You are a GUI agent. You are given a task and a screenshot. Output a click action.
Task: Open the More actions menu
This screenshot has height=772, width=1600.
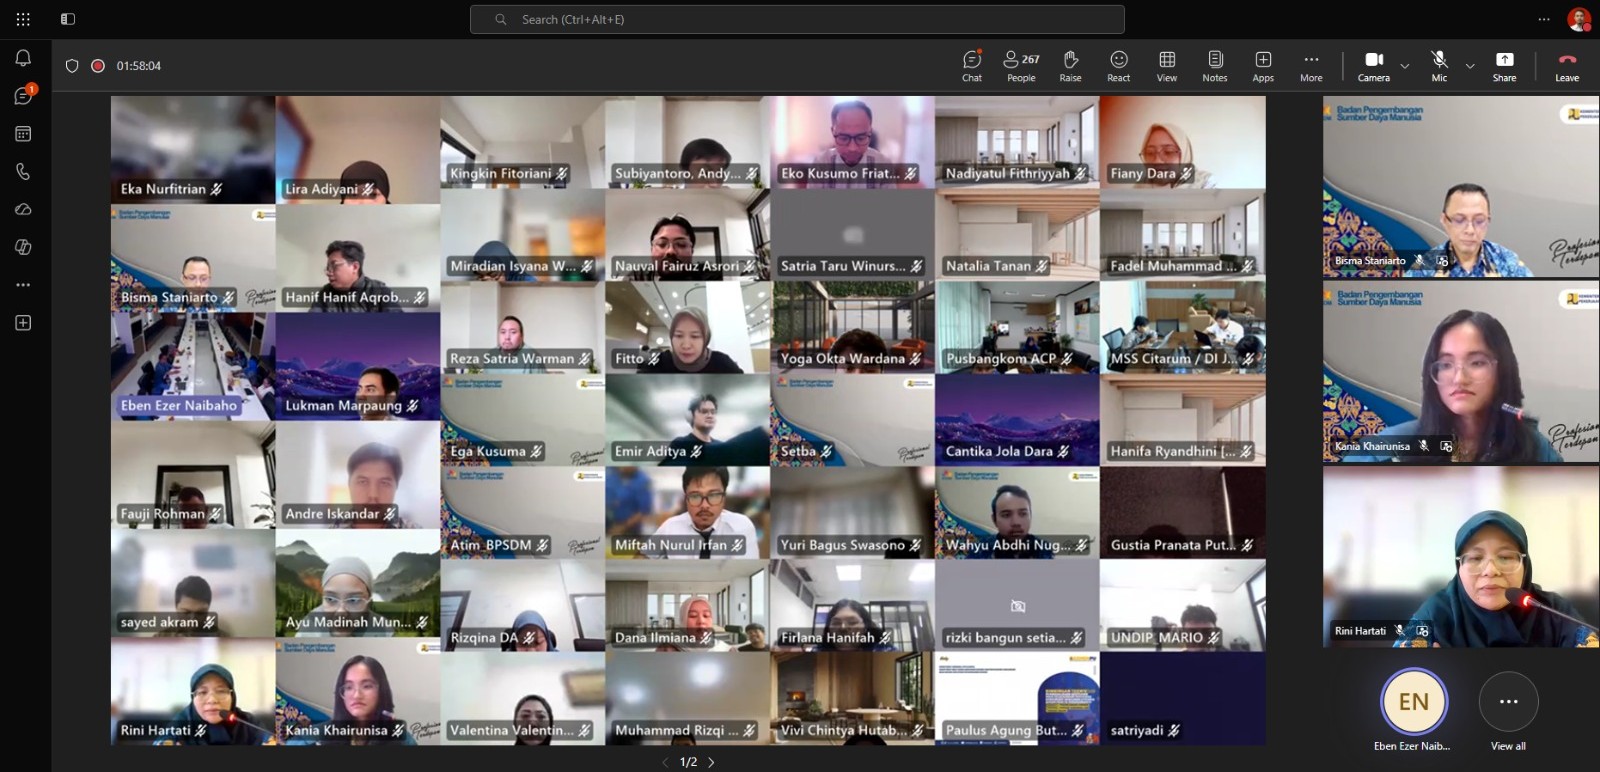click(1311, 66)
